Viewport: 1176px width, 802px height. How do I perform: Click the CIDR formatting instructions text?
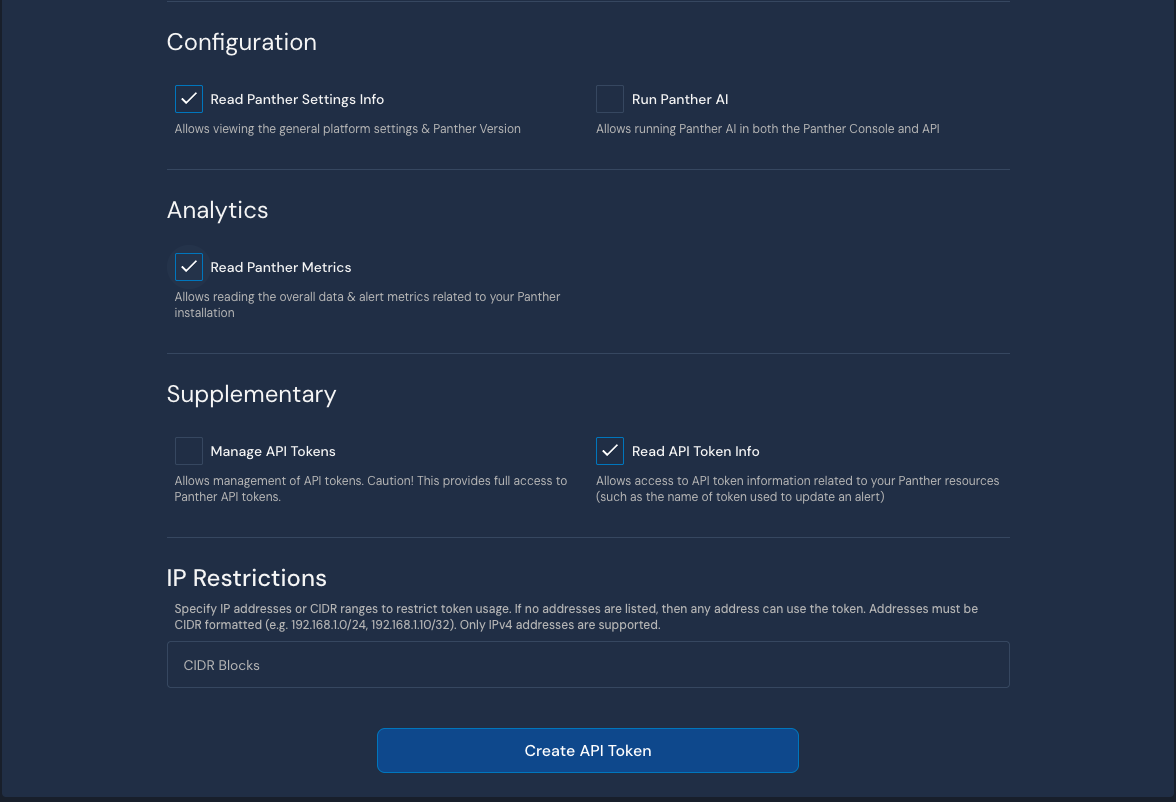[x=576, y=616]
